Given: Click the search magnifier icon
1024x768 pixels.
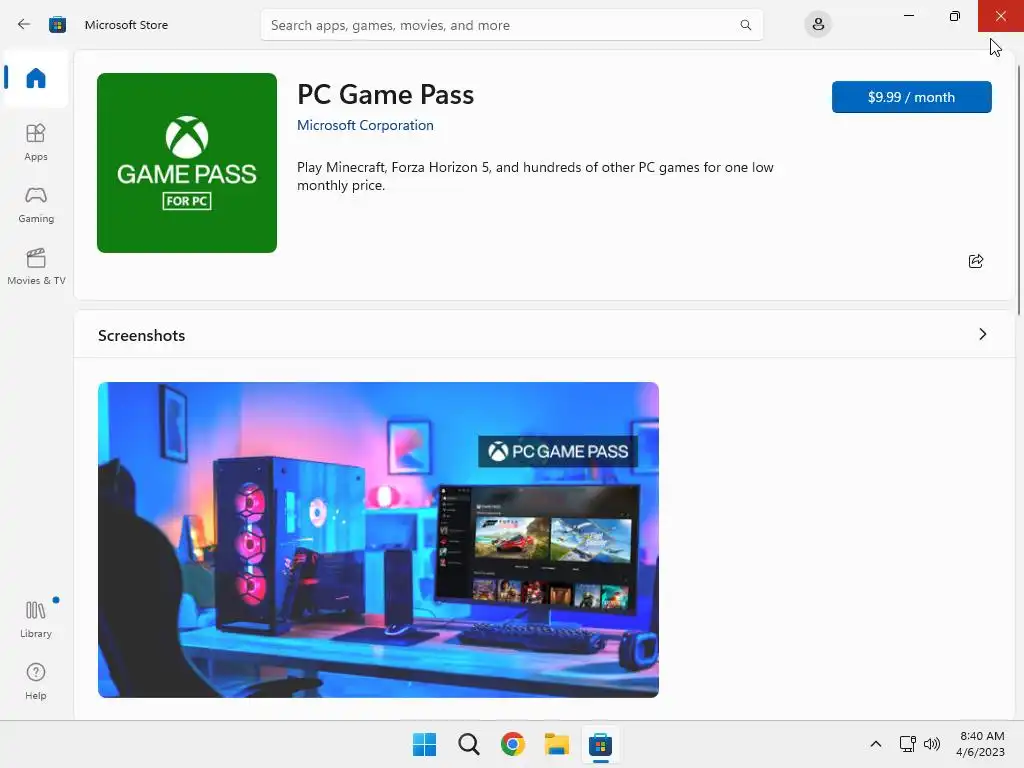Looking at the screenshot, I should (x=745, y=25).
